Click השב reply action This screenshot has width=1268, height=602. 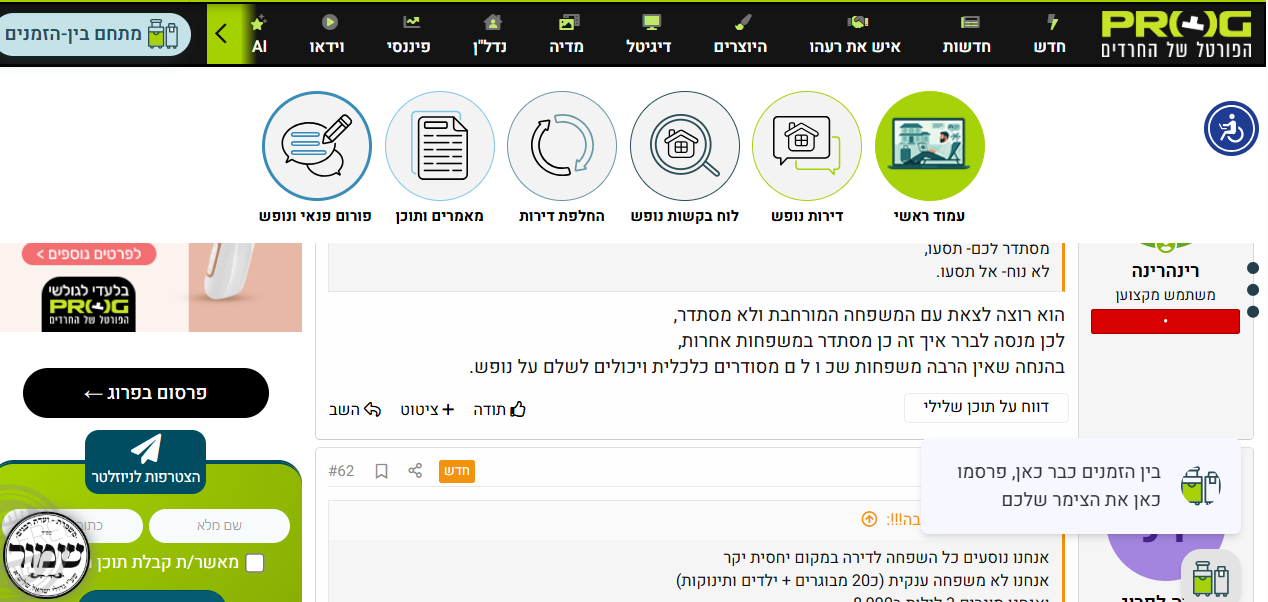point(356,409)
